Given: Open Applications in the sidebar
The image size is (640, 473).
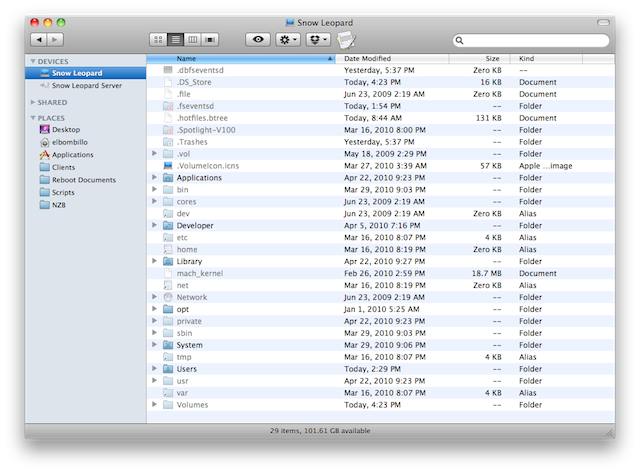Looking at the screenshot, I should 72,155.
